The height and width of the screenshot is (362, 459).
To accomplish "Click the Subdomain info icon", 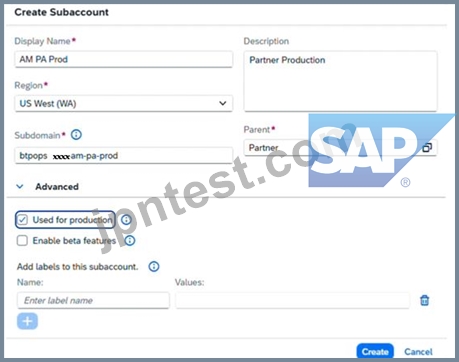I will pyautogui.click(x=76, y=135).
